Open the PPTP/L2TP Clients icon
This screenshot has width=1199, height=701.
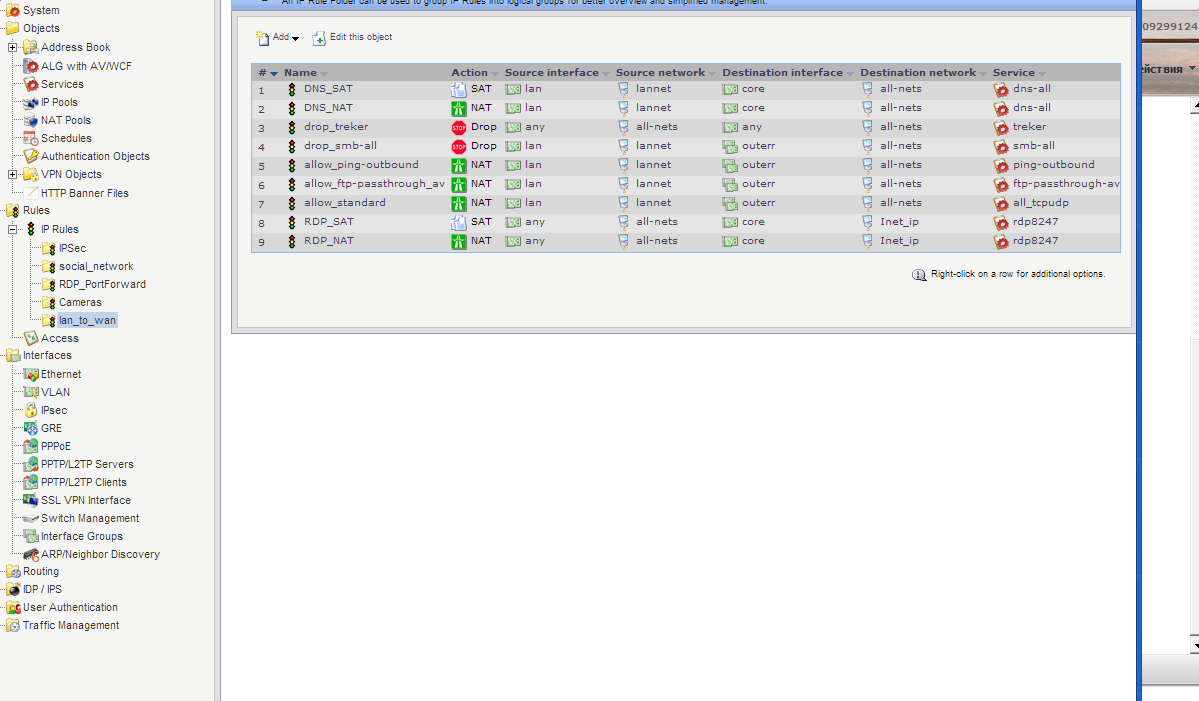click(x=31, y=482)
